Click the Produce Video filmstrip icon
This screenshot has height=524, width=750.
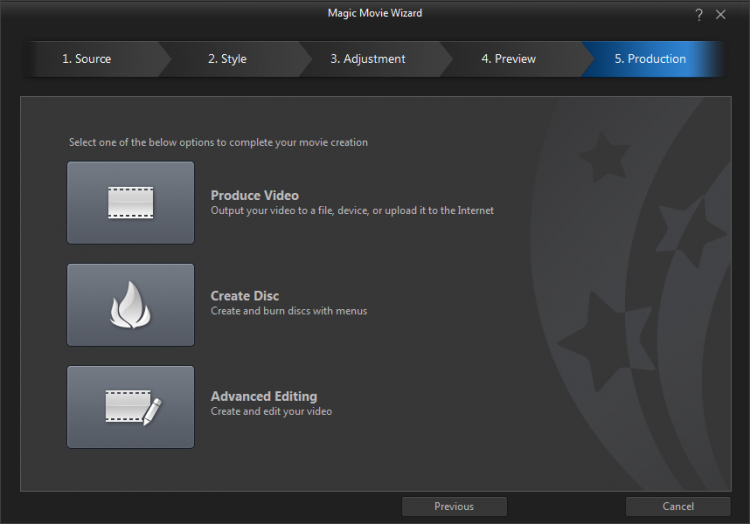(x=130, y=203)
